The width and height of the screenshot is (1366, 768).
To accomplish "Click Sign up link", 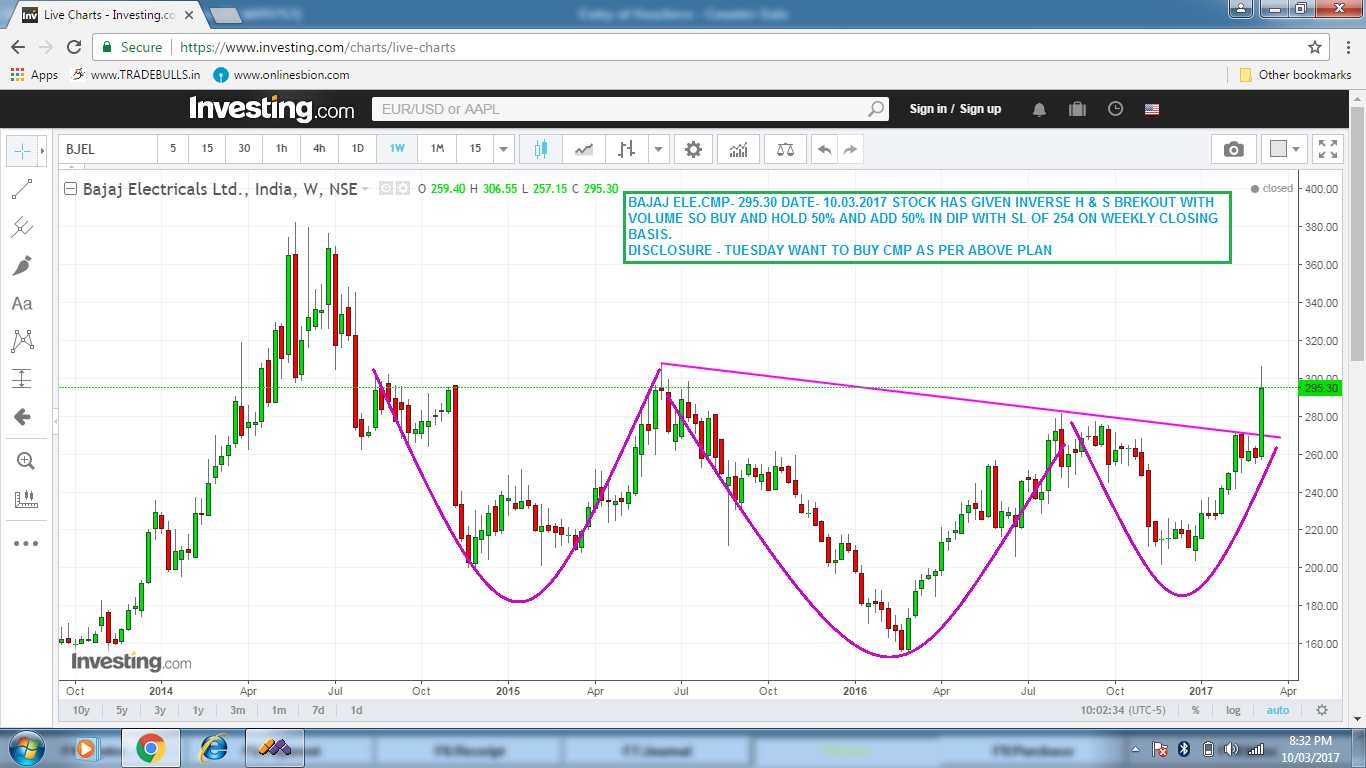I will pyautogui.click(x=980, y=109).
